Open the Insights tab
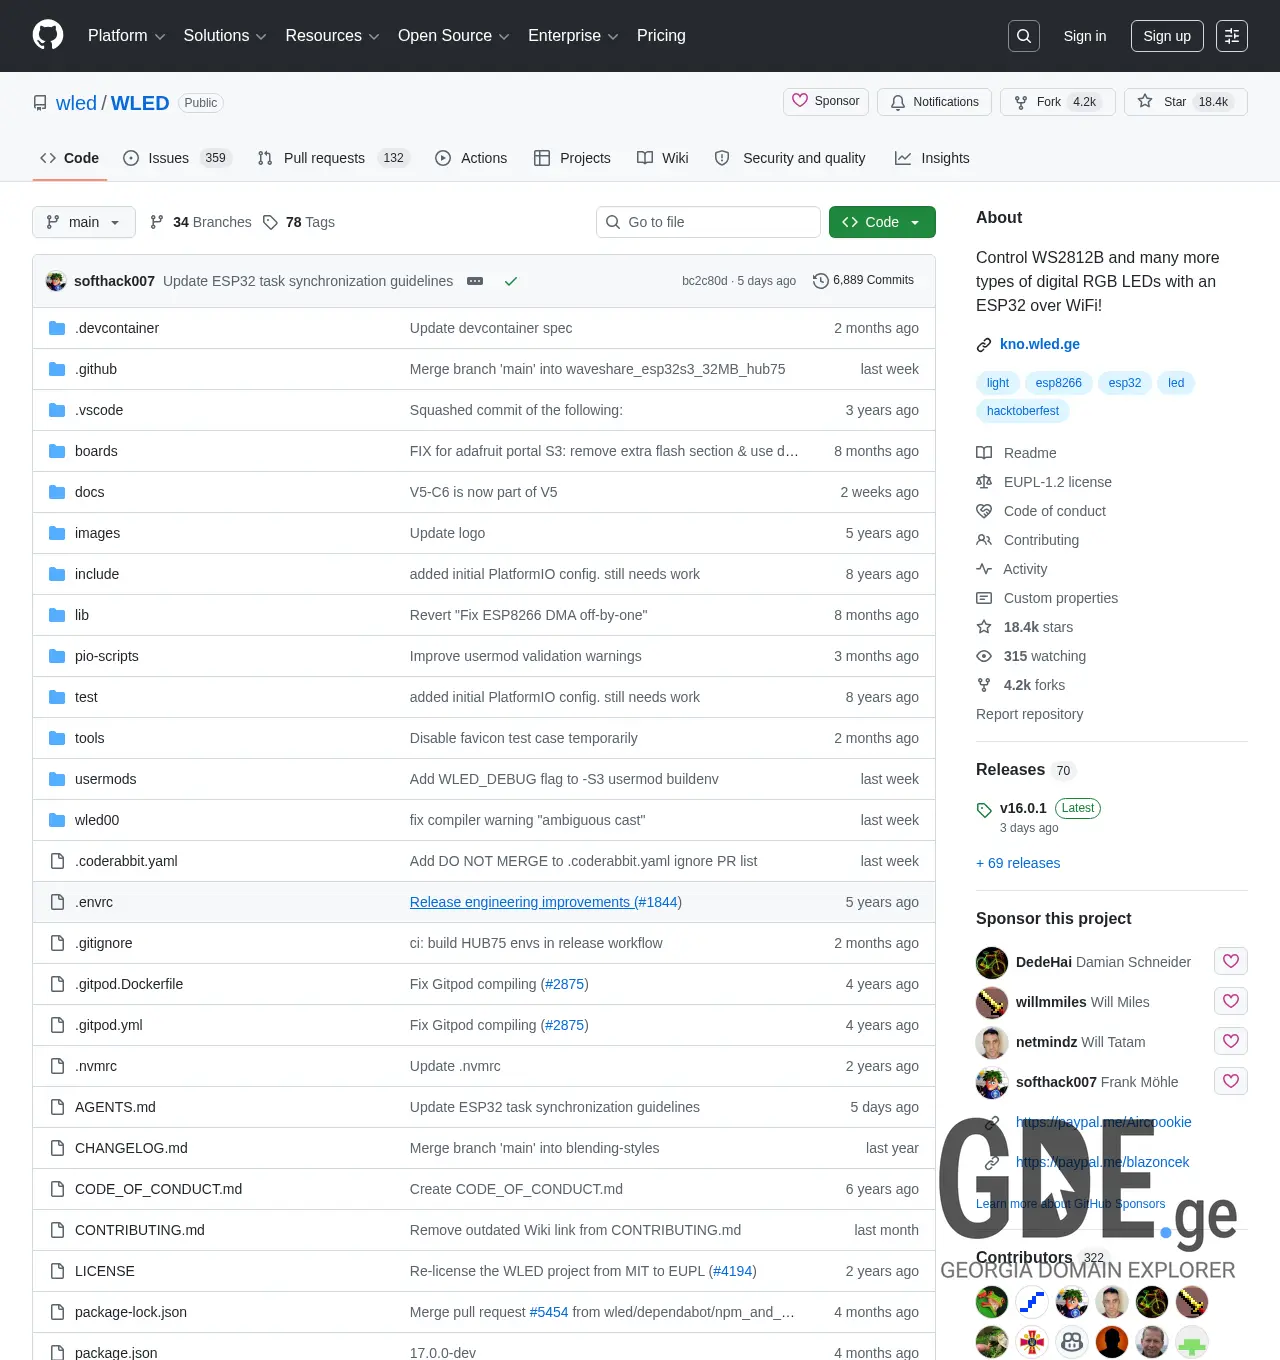Image resolution: width=1280 pixels, height=1360 pixels. (x=932, y=158)
